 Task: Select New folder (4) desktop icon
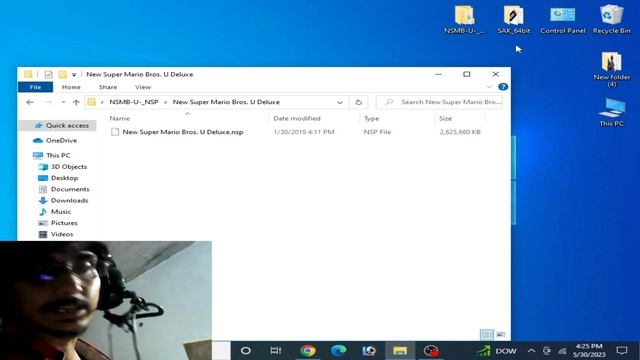611,69
